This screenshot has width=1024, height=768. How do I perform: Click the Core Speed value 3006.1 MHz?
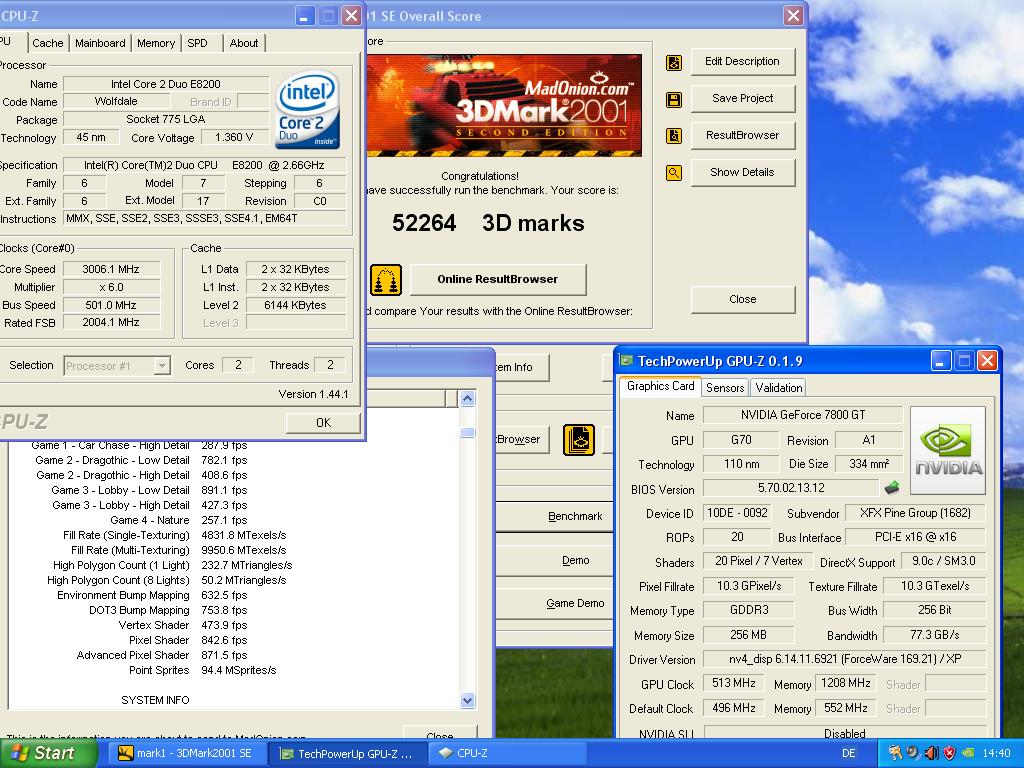[x=111, y=269]
